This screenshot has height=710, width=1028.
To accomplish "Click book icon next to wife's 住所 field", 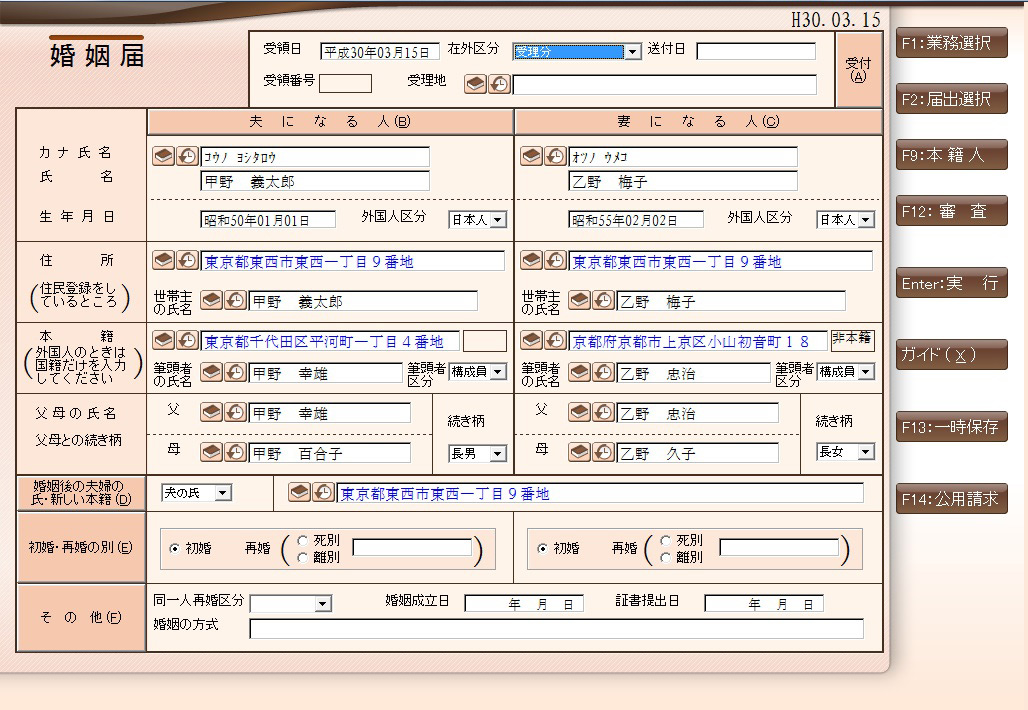I will pyautogui.click(x=531, y=260).
